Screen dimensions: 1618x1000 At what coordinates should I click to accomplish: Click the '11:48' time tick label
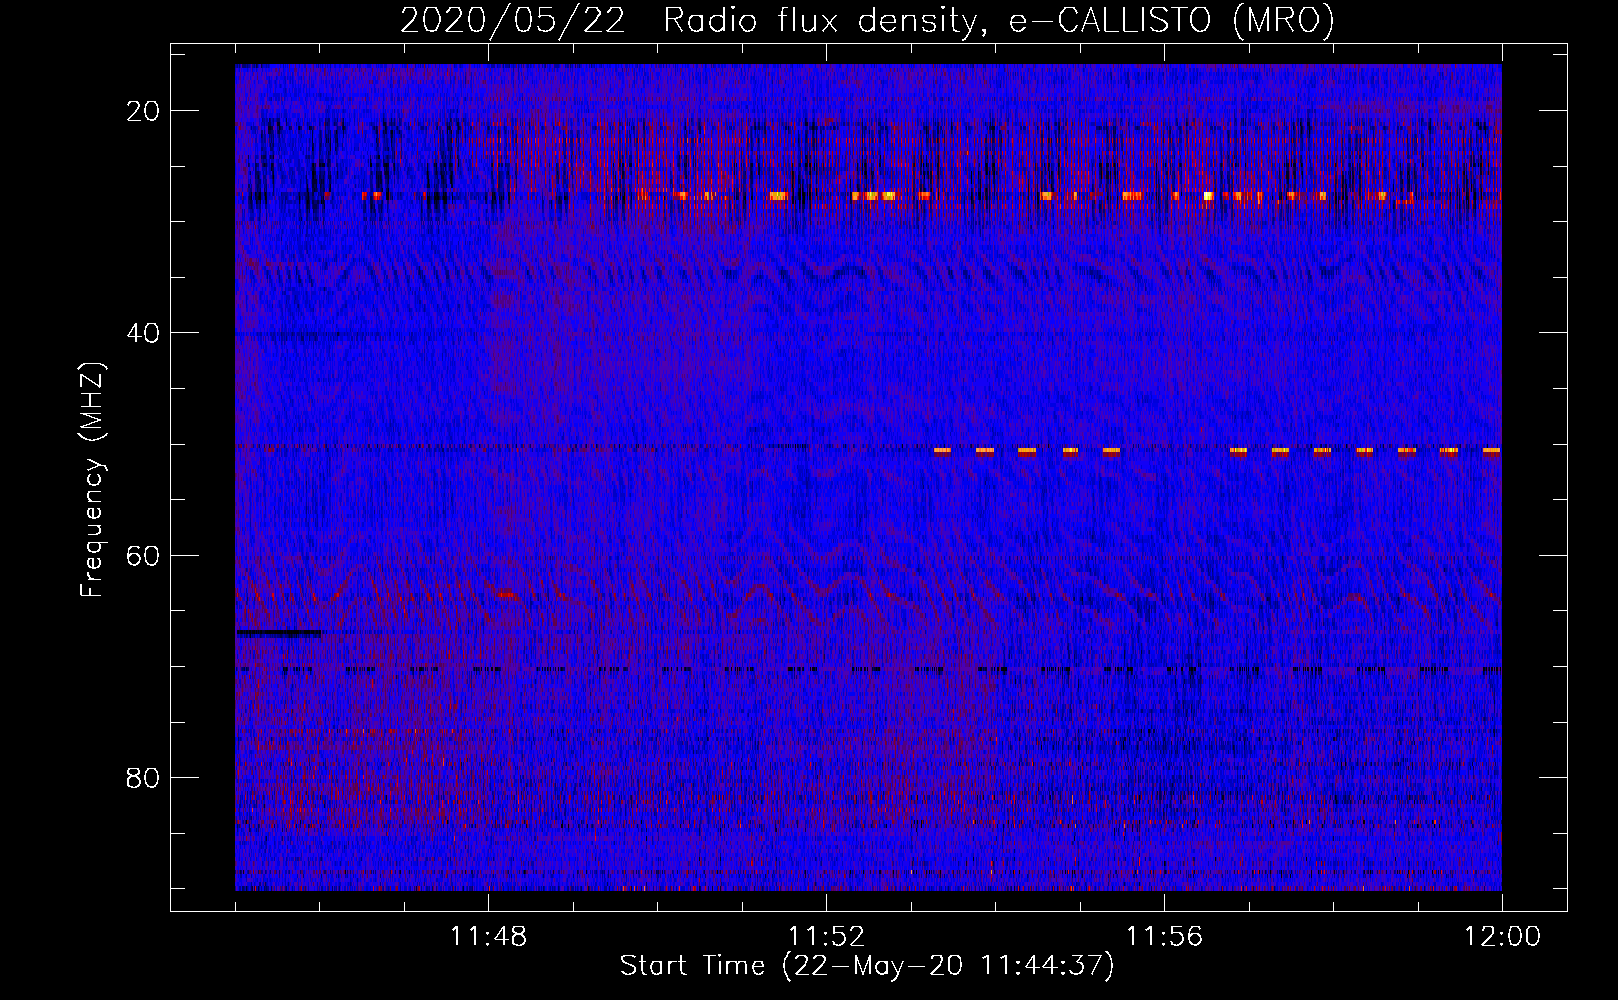[x=488, y=937]
